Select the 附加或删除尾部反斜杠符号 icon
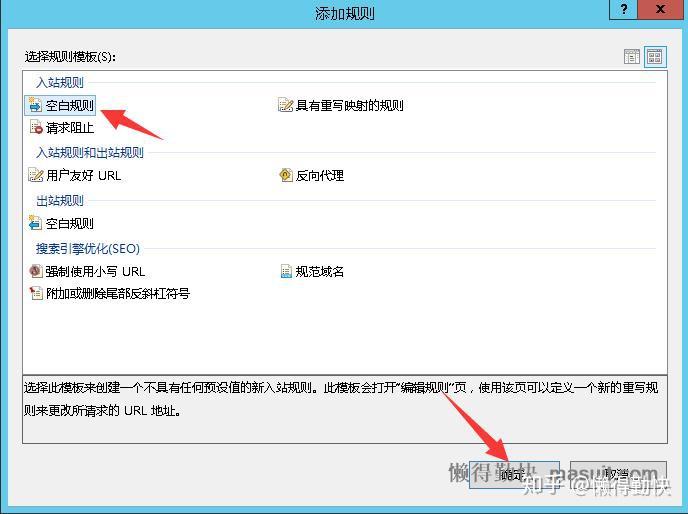This screenshot has width=688, height=514. (36, 293)
